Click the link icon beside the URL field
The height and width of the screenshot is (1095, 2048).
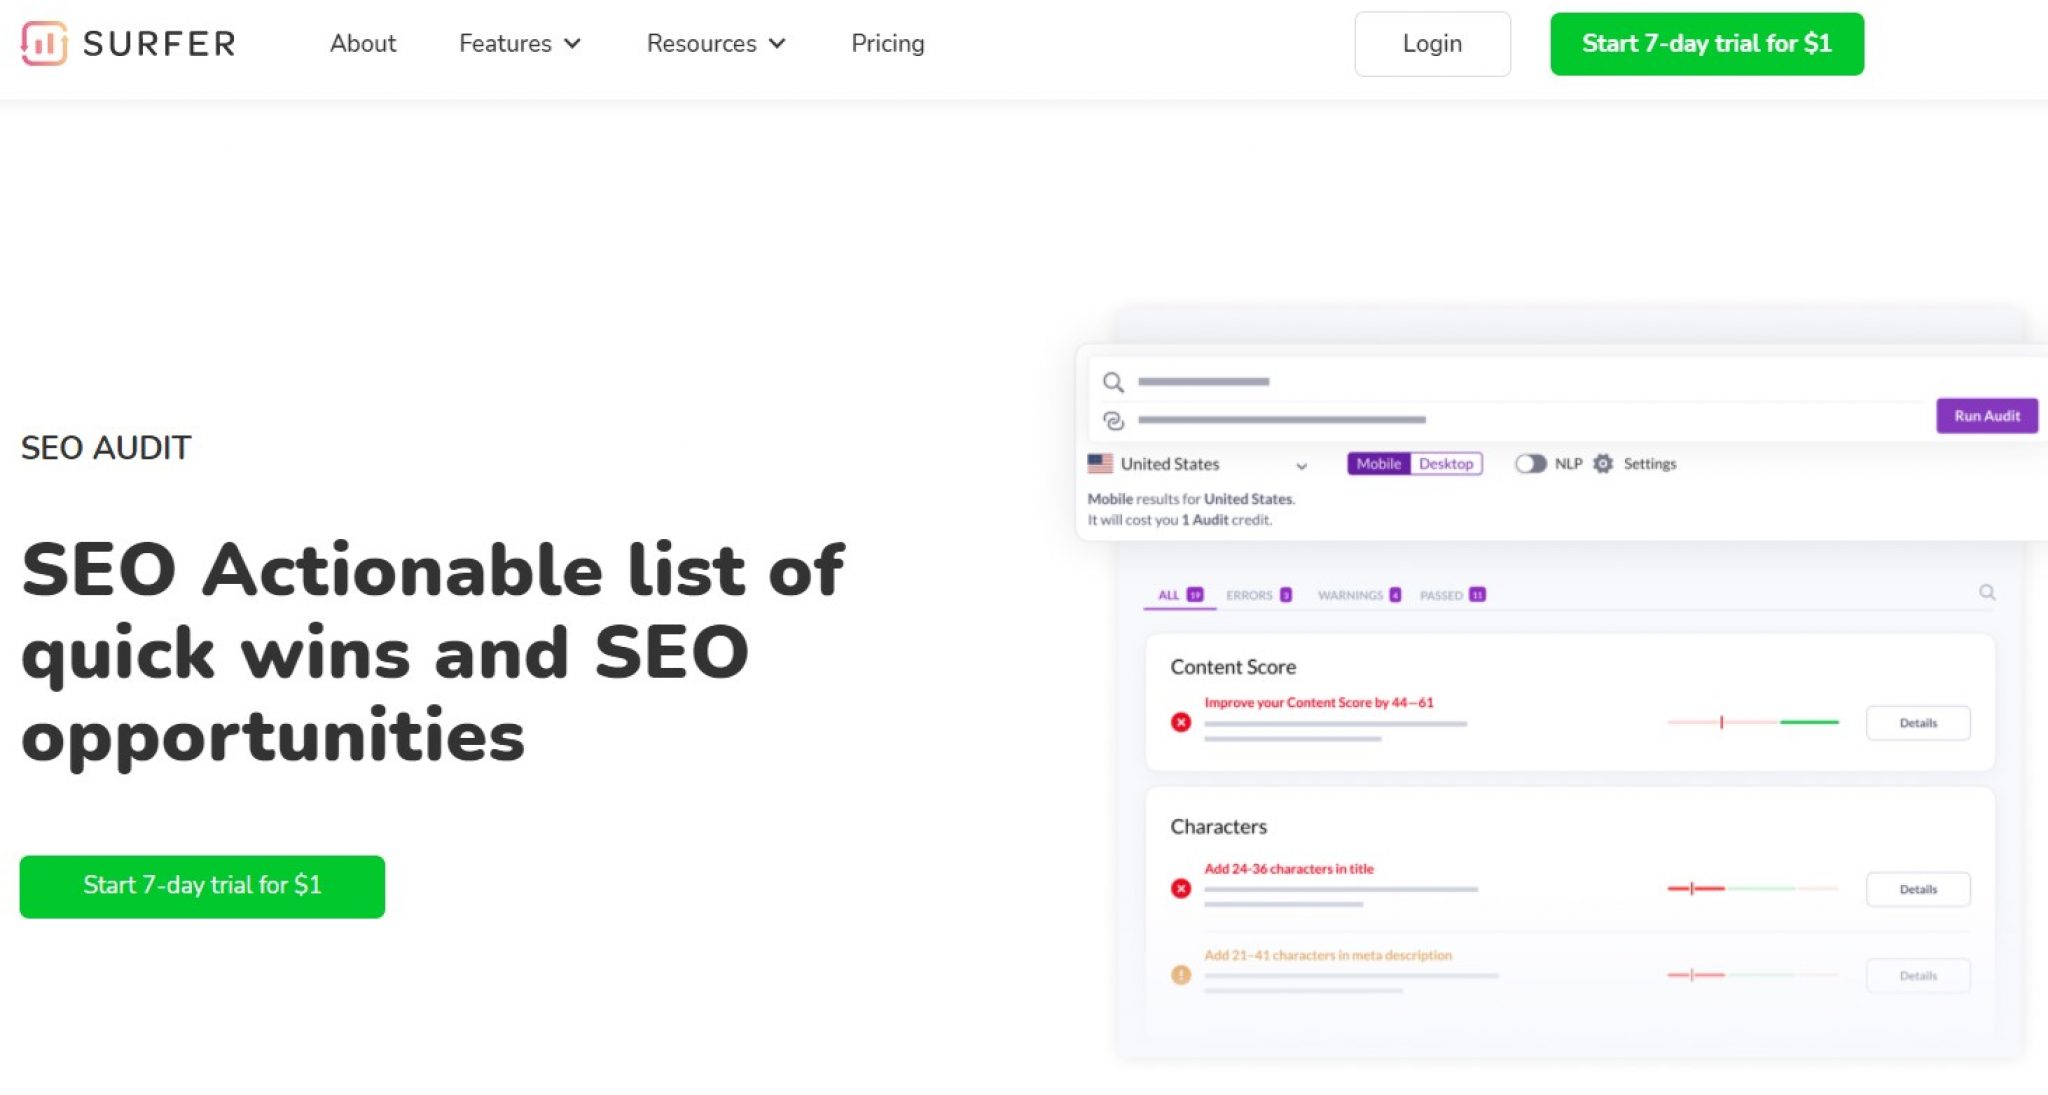click(1114, 420)
